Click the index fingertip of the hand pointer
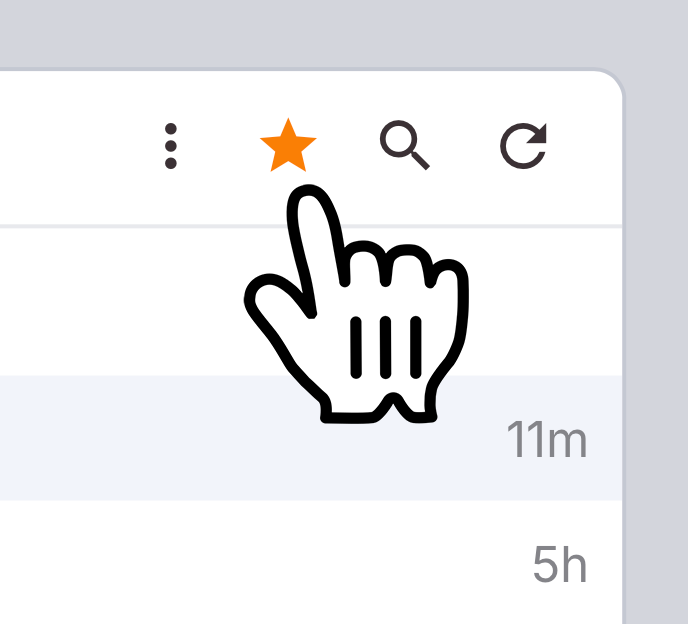Image resolution: width=688 pixels, height=624 pixels. 308,197
